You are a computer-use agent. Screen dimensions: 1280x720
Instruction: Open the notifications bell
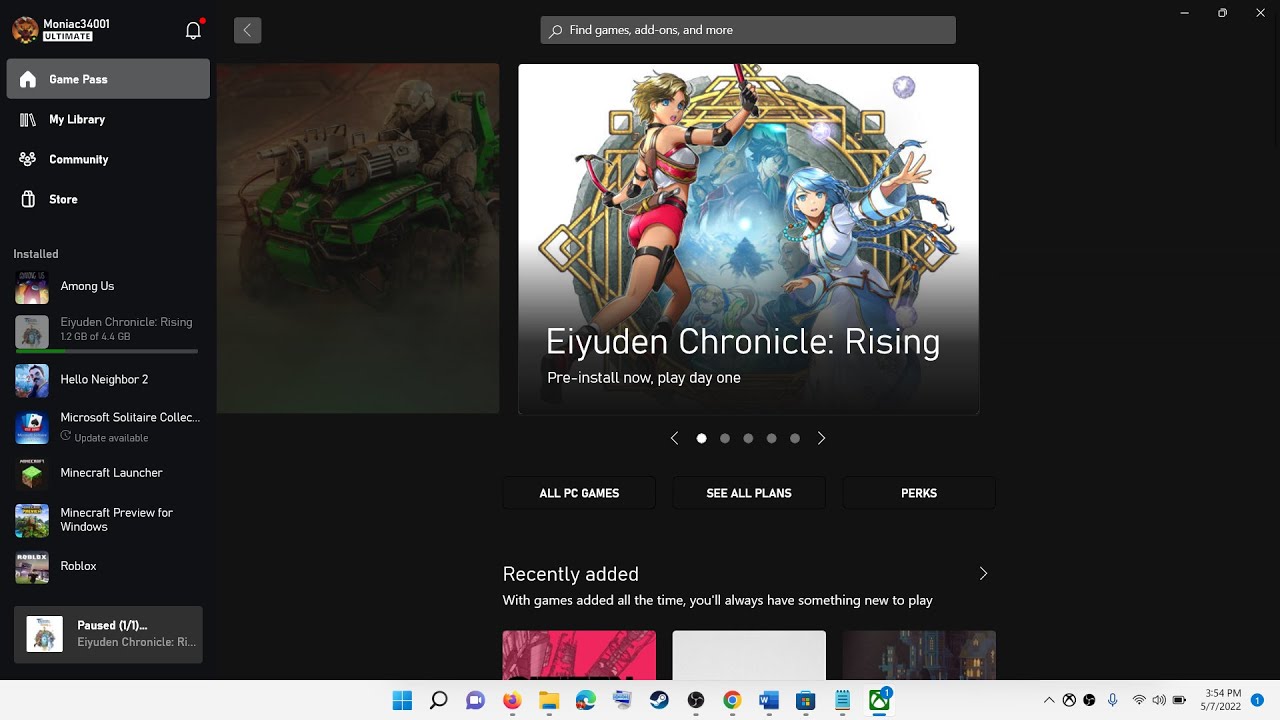point(194,30)
